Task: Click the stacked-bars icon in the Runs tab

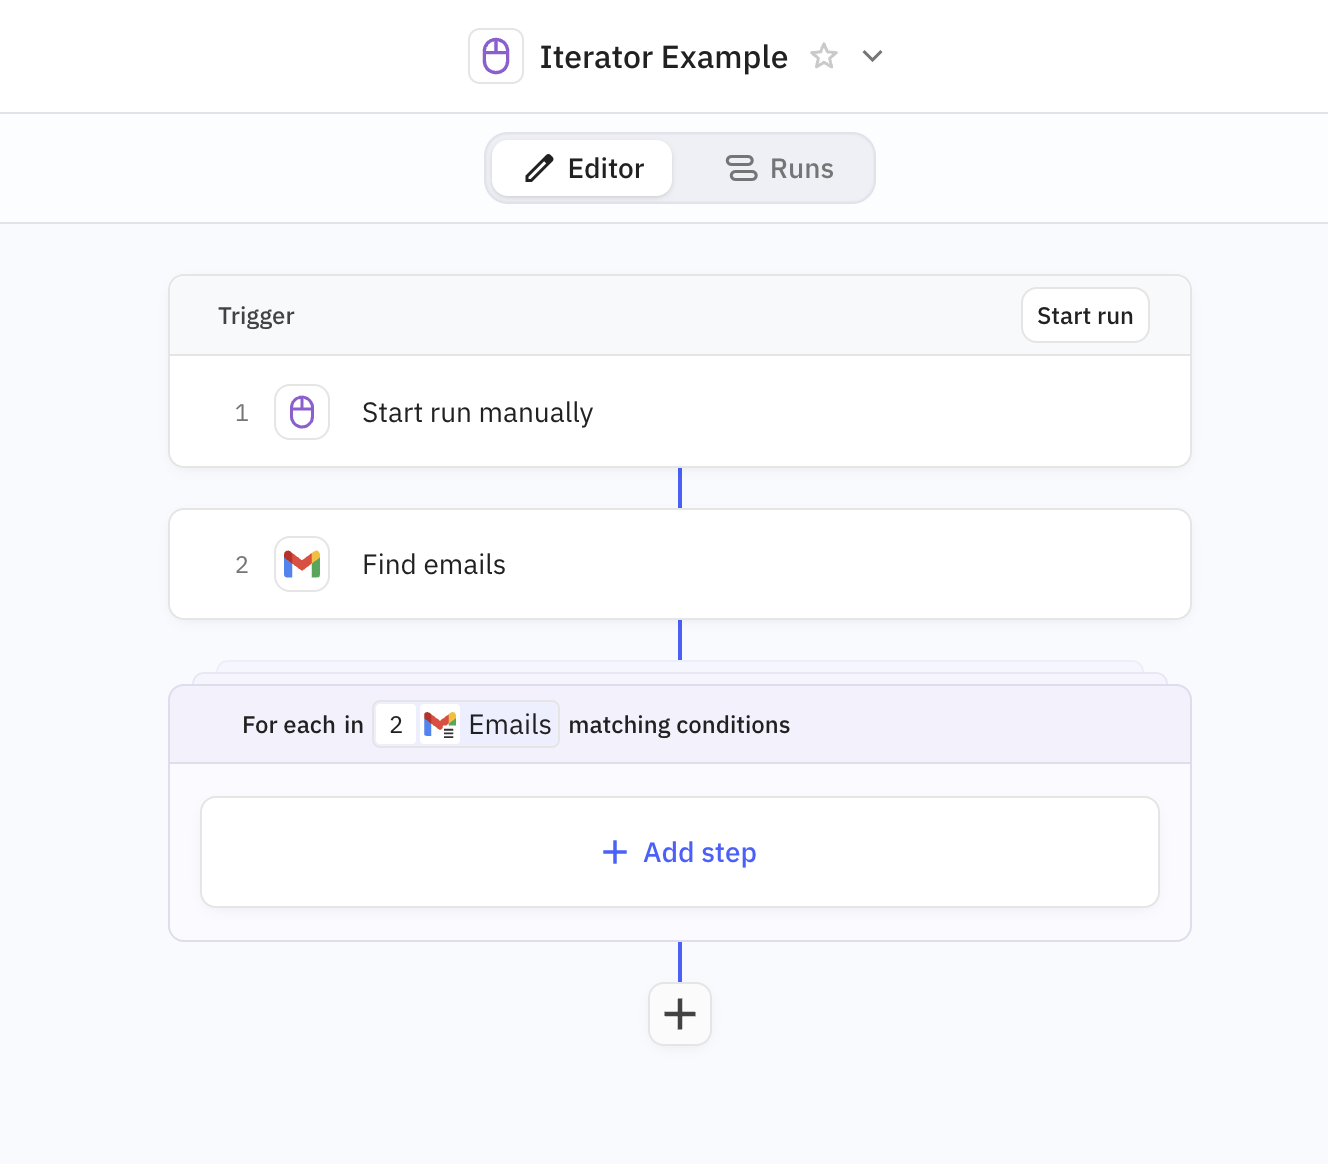Action: click(x=741, y=168)
